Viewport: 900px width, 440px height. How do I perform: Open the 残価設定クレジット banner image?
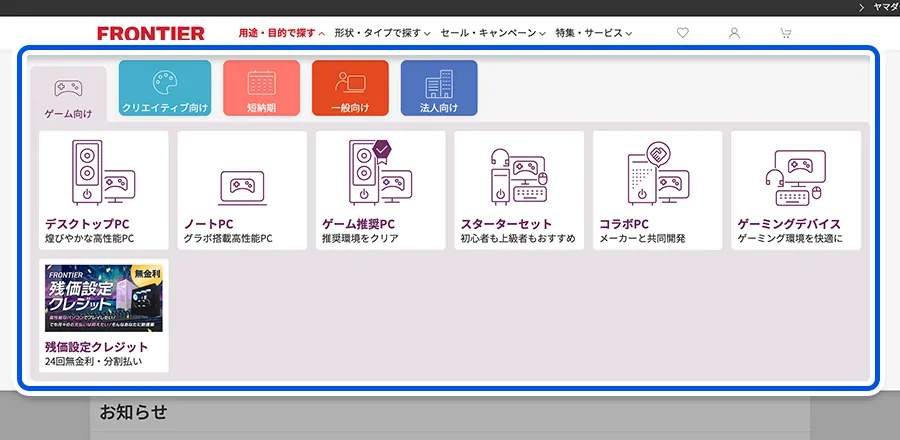click(x=104, y=298)
